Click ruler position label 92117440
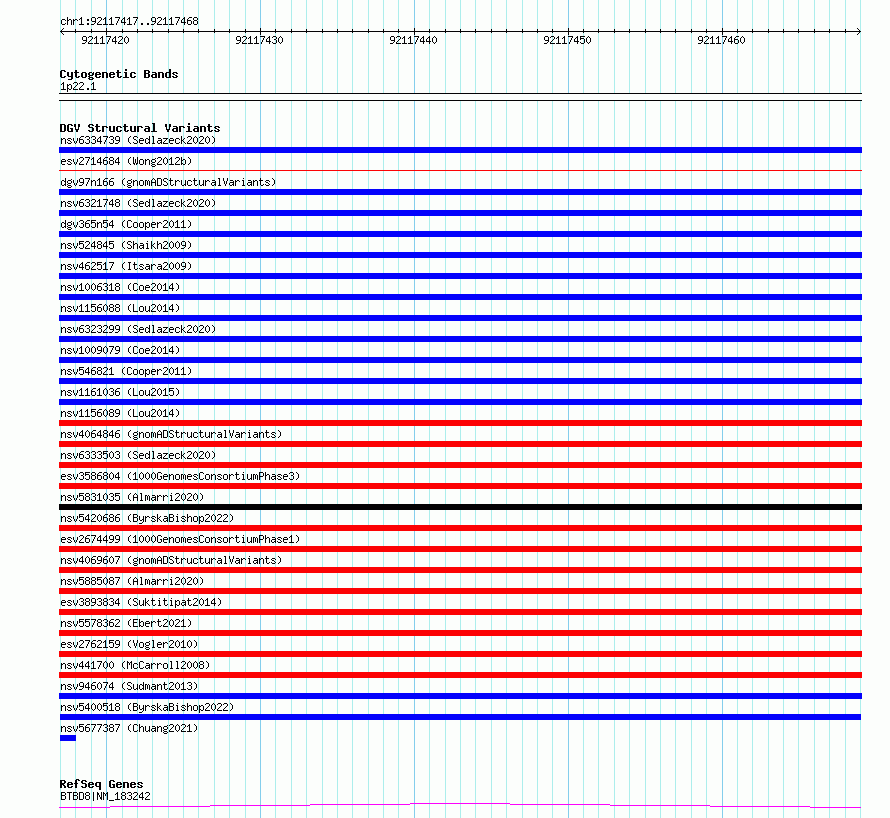This screenshot has width=890, height=818. [413, 40]
